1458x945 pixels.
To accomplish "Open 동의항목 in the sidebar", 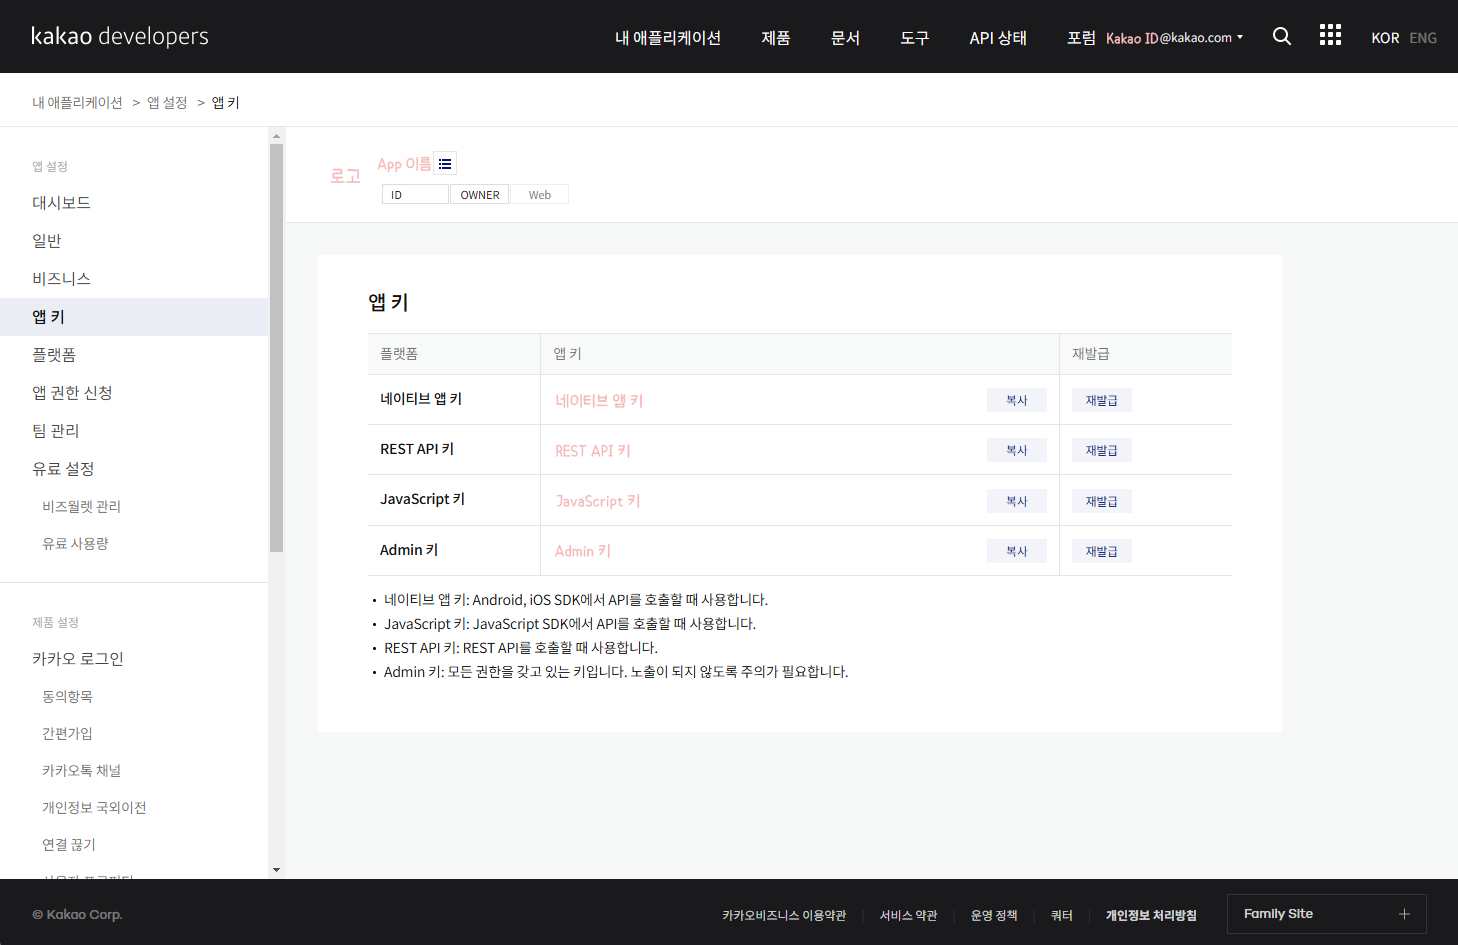I will [67, 697].
